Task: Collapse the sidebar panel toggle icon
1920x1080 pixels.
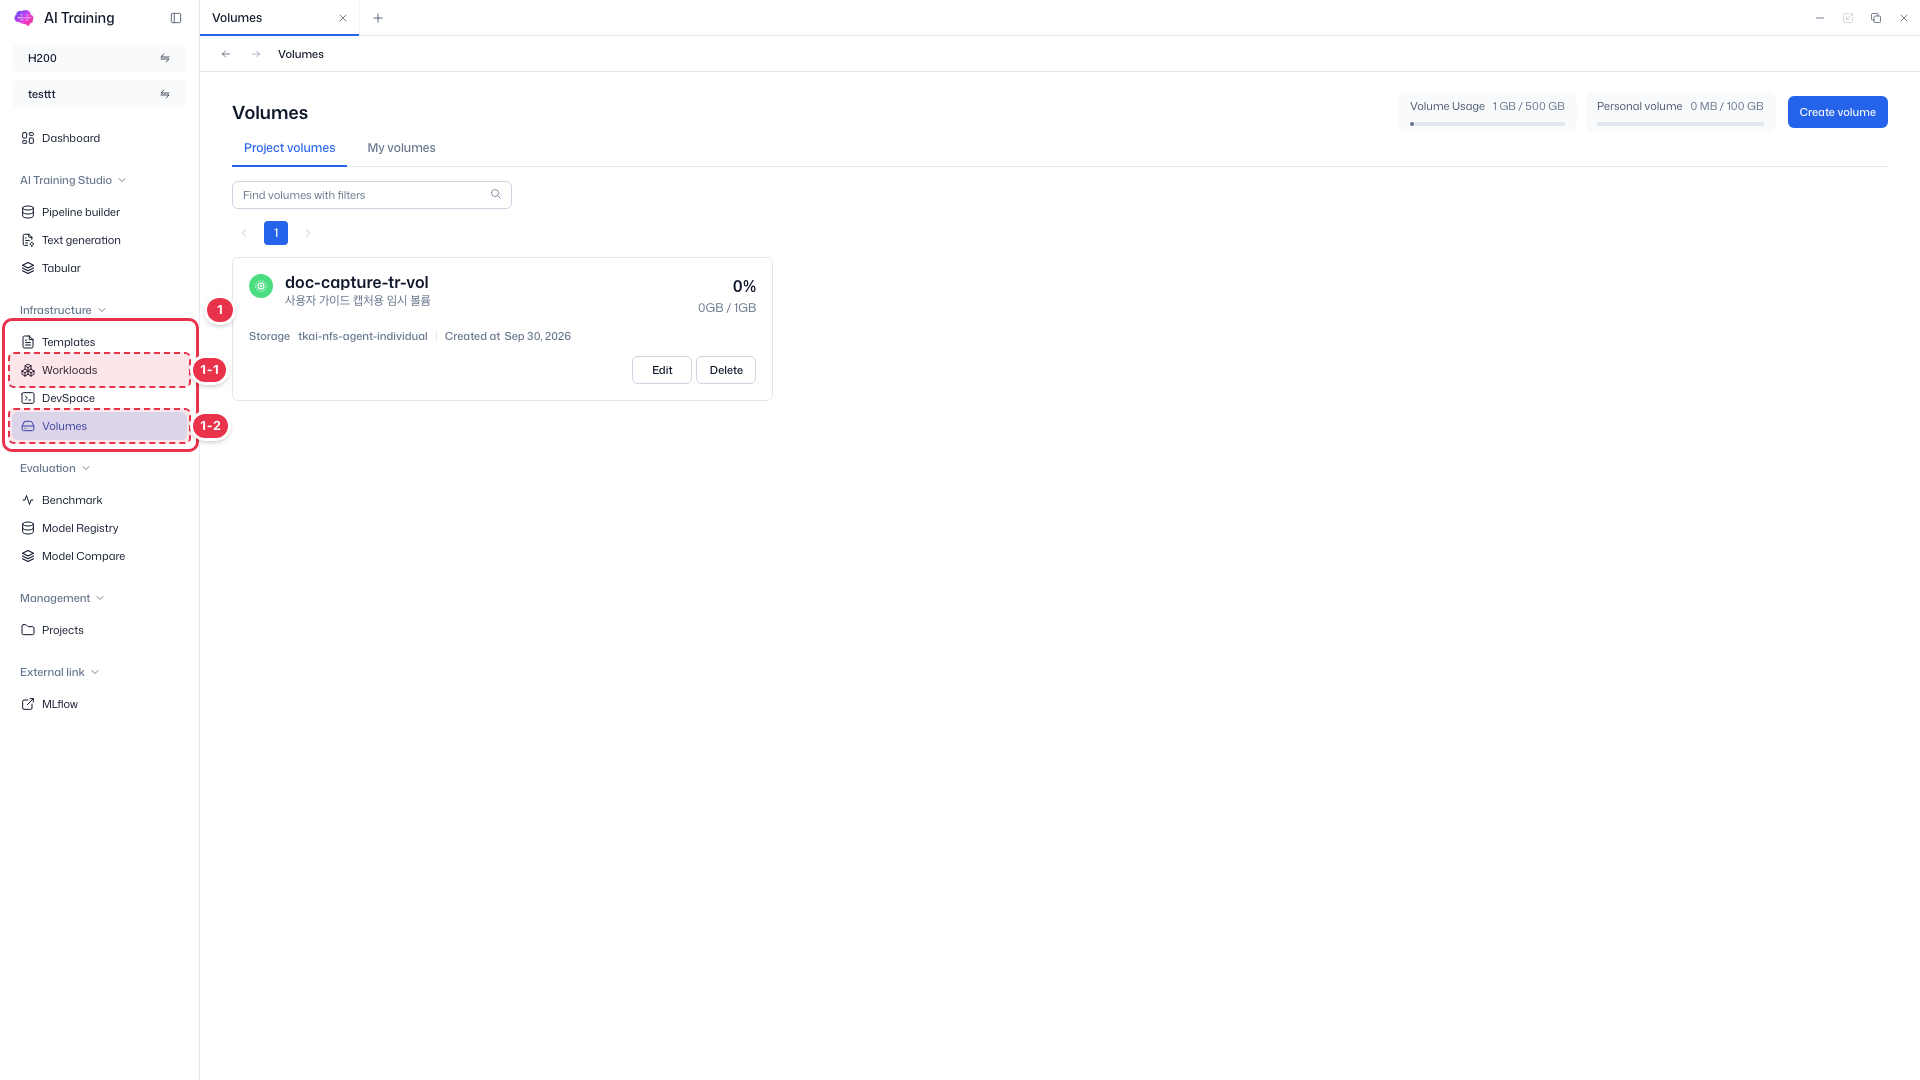Action: [176, 18]
